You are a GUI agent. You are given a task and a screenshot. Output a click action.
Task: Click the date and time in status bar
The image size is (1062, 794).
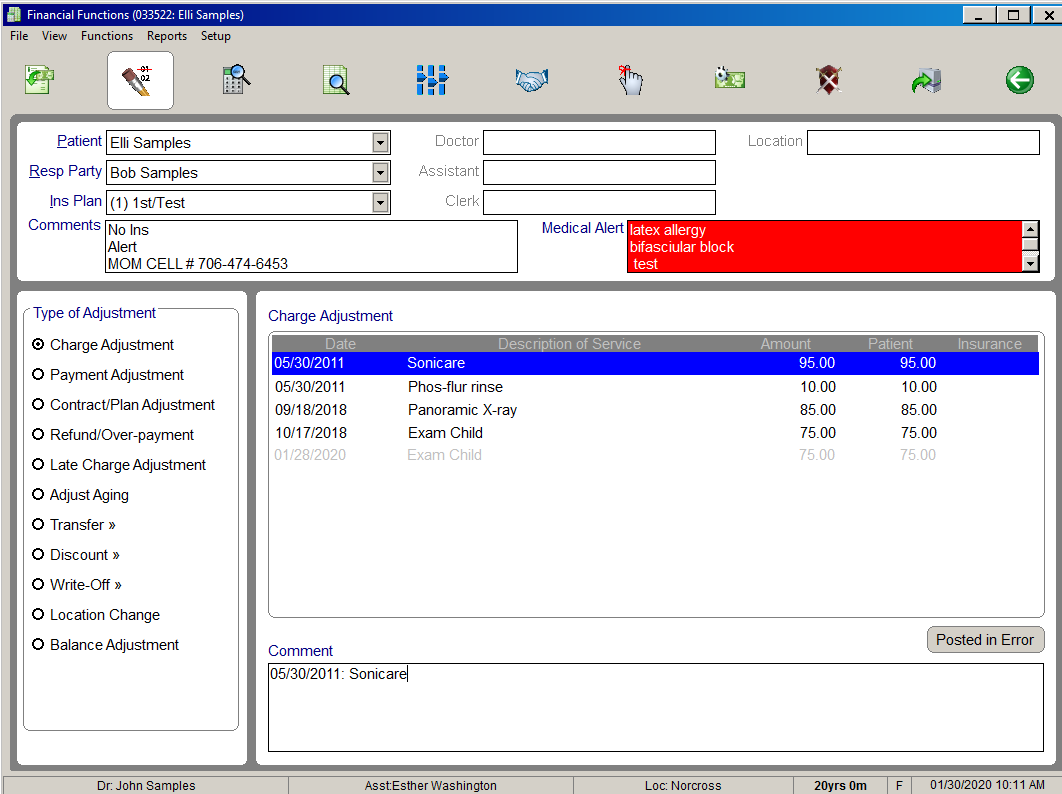coord(987,785)
